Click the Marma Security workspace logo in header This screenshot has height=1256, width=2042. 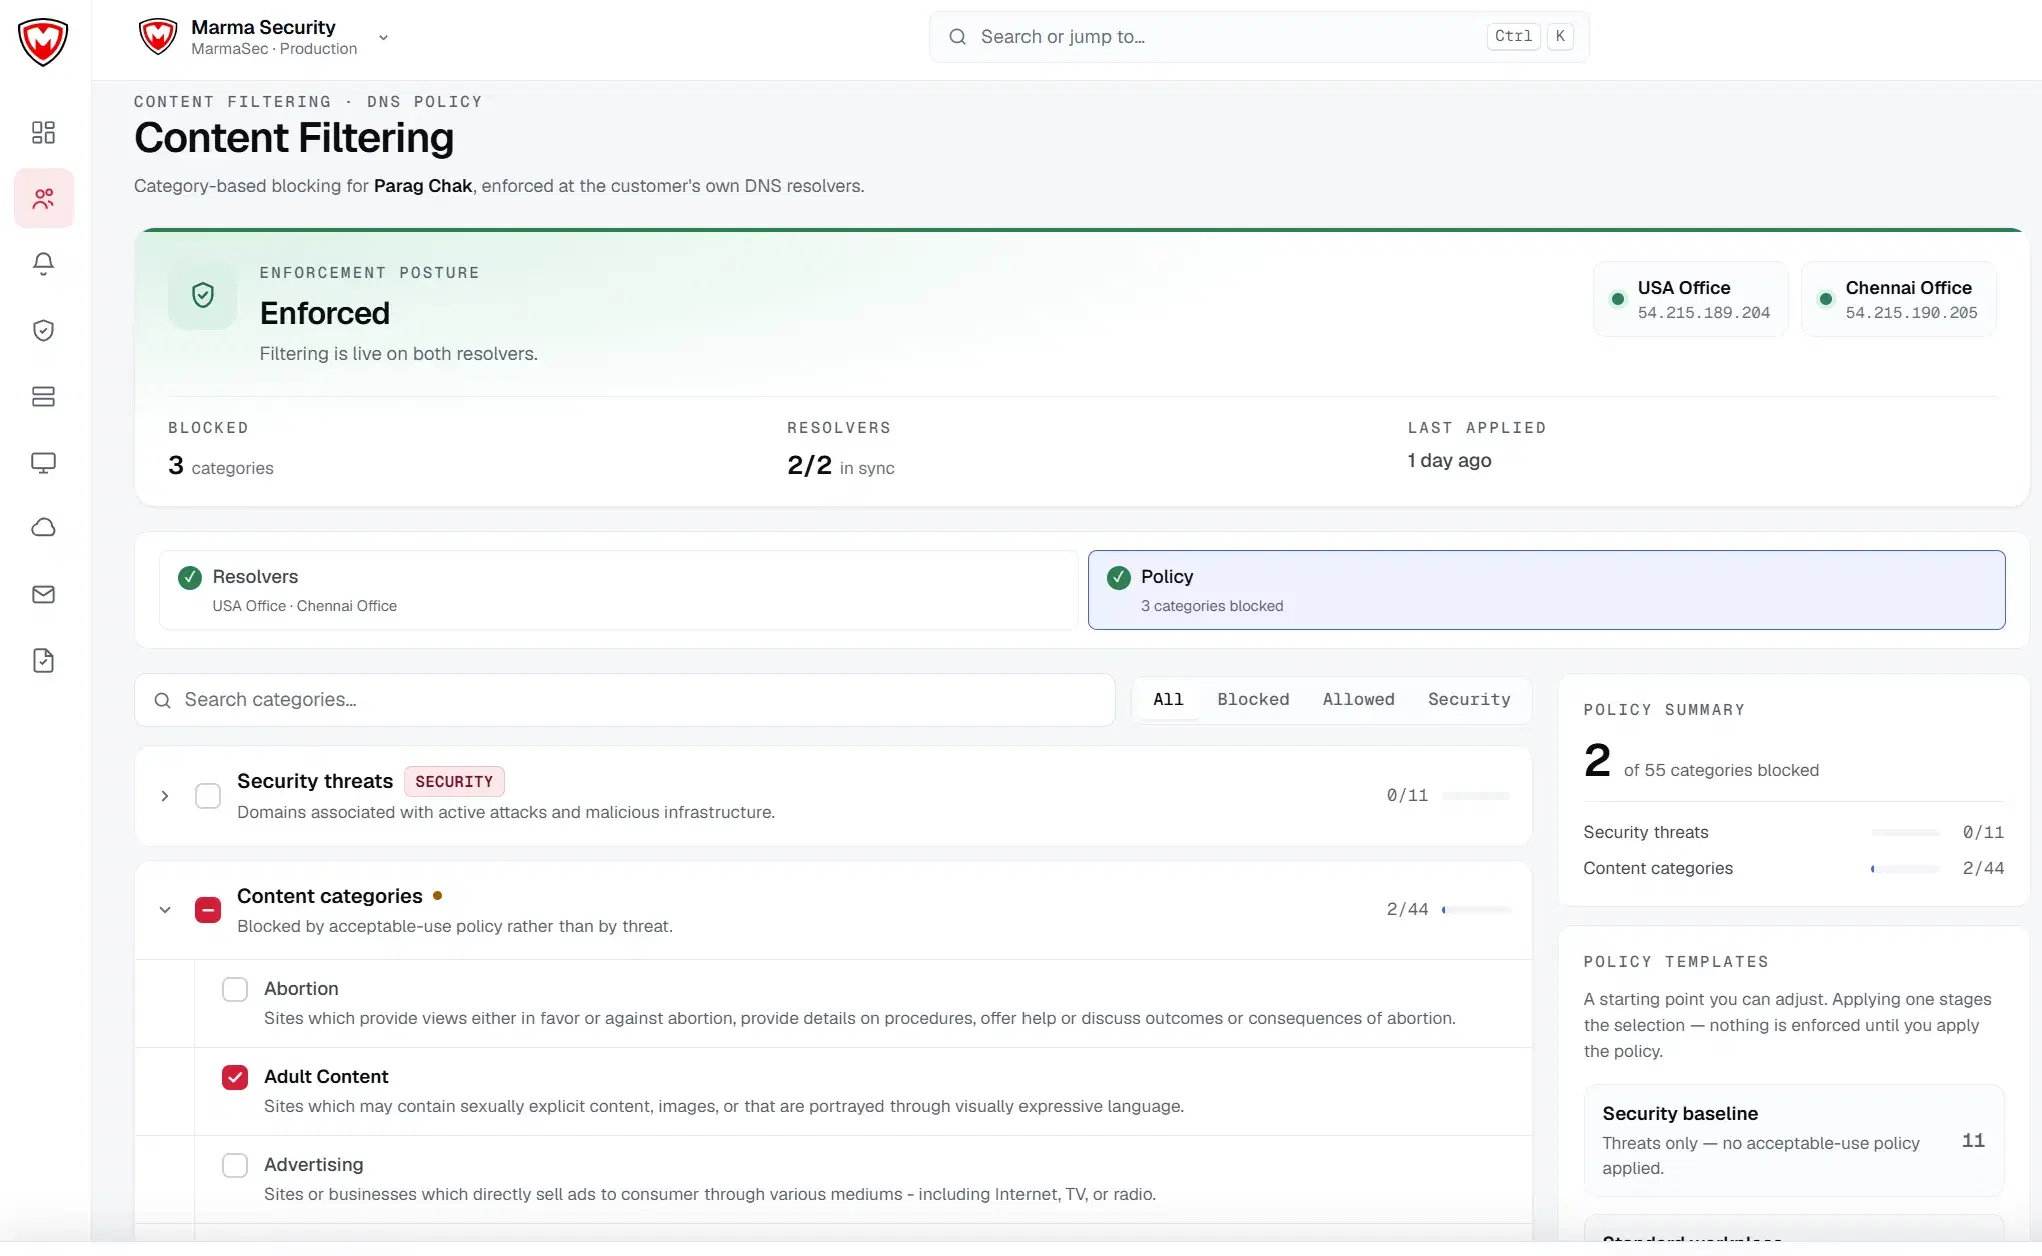pyautogui.click(x=158, y=37)
